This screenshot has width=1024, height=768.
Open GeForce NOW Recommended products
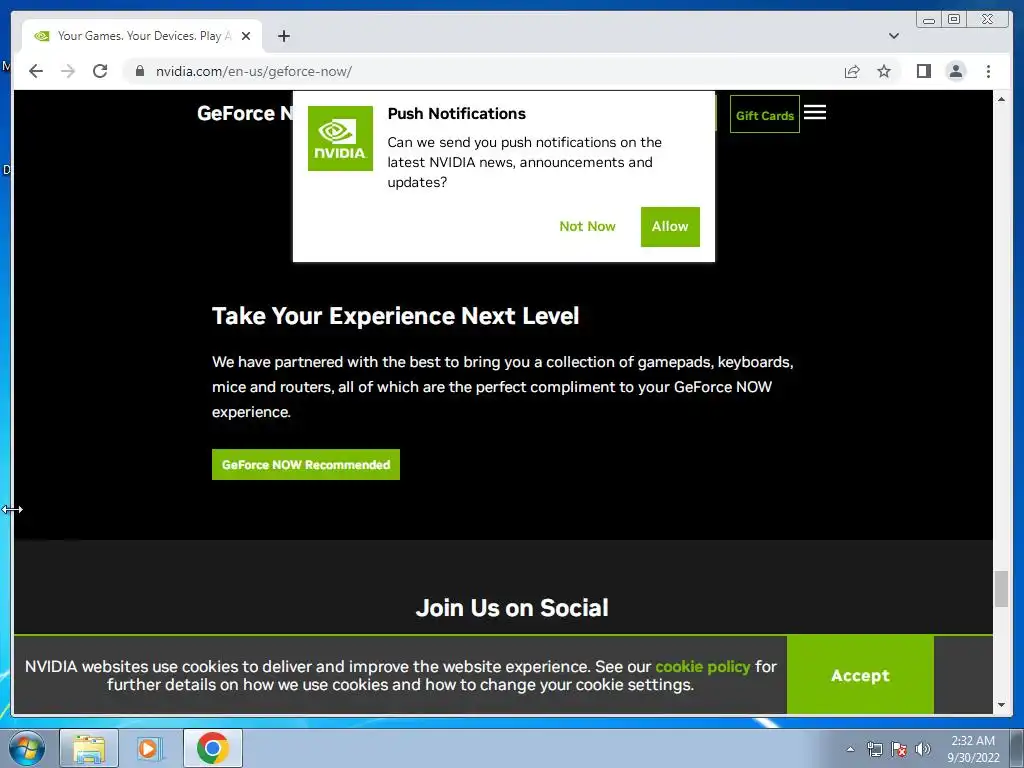(306, 464)
